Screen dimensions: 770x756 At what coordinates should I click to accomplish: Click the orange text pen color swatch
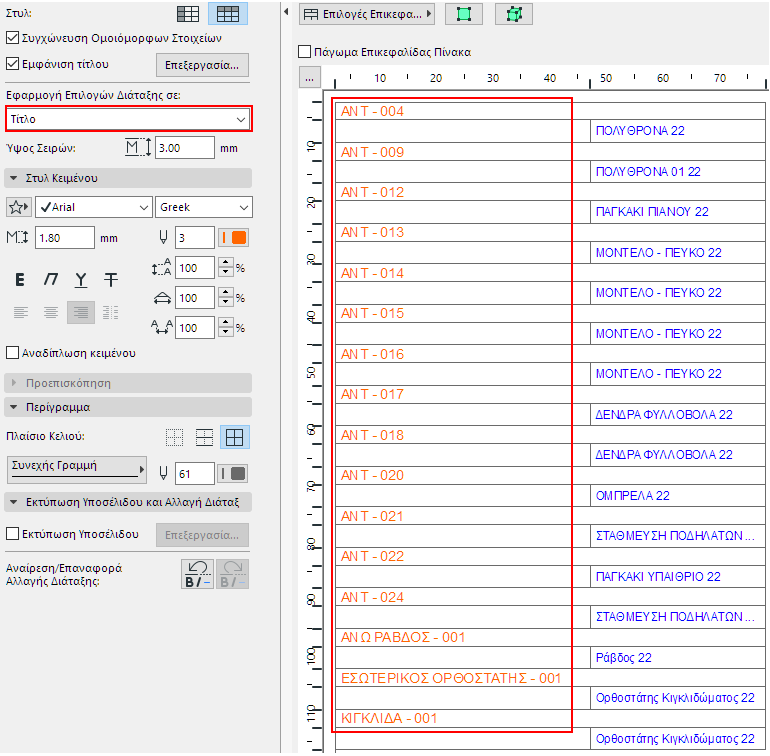pyautogui.click(x=233, y=238)
